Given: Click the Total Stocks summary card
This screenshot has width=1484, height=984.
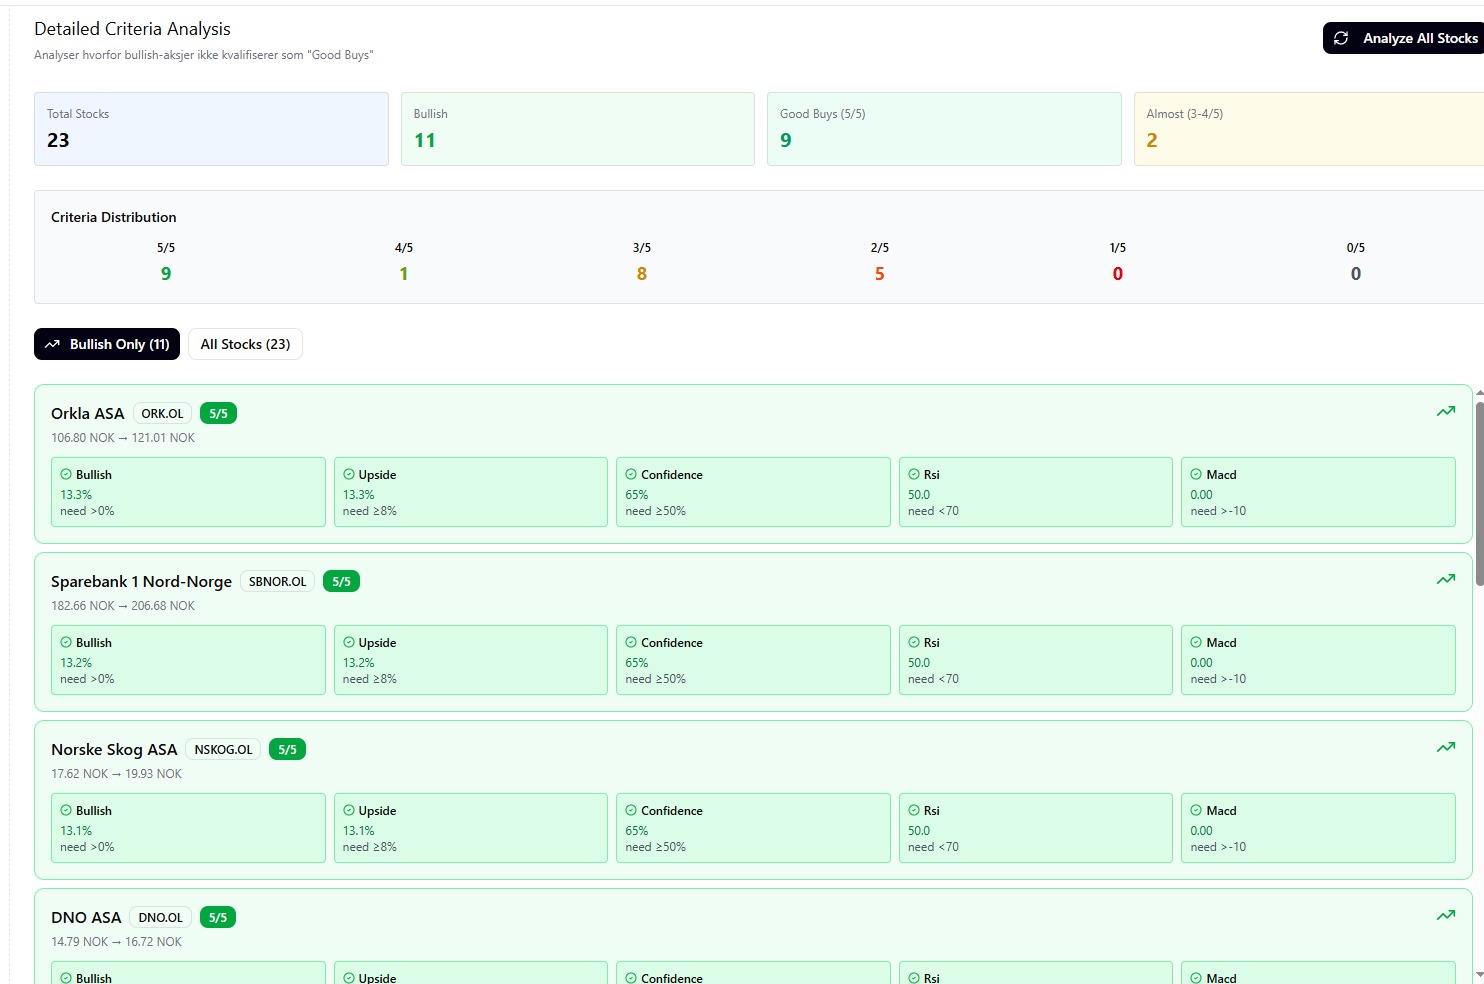Looking at the screenshot, I should coord(211,129).
